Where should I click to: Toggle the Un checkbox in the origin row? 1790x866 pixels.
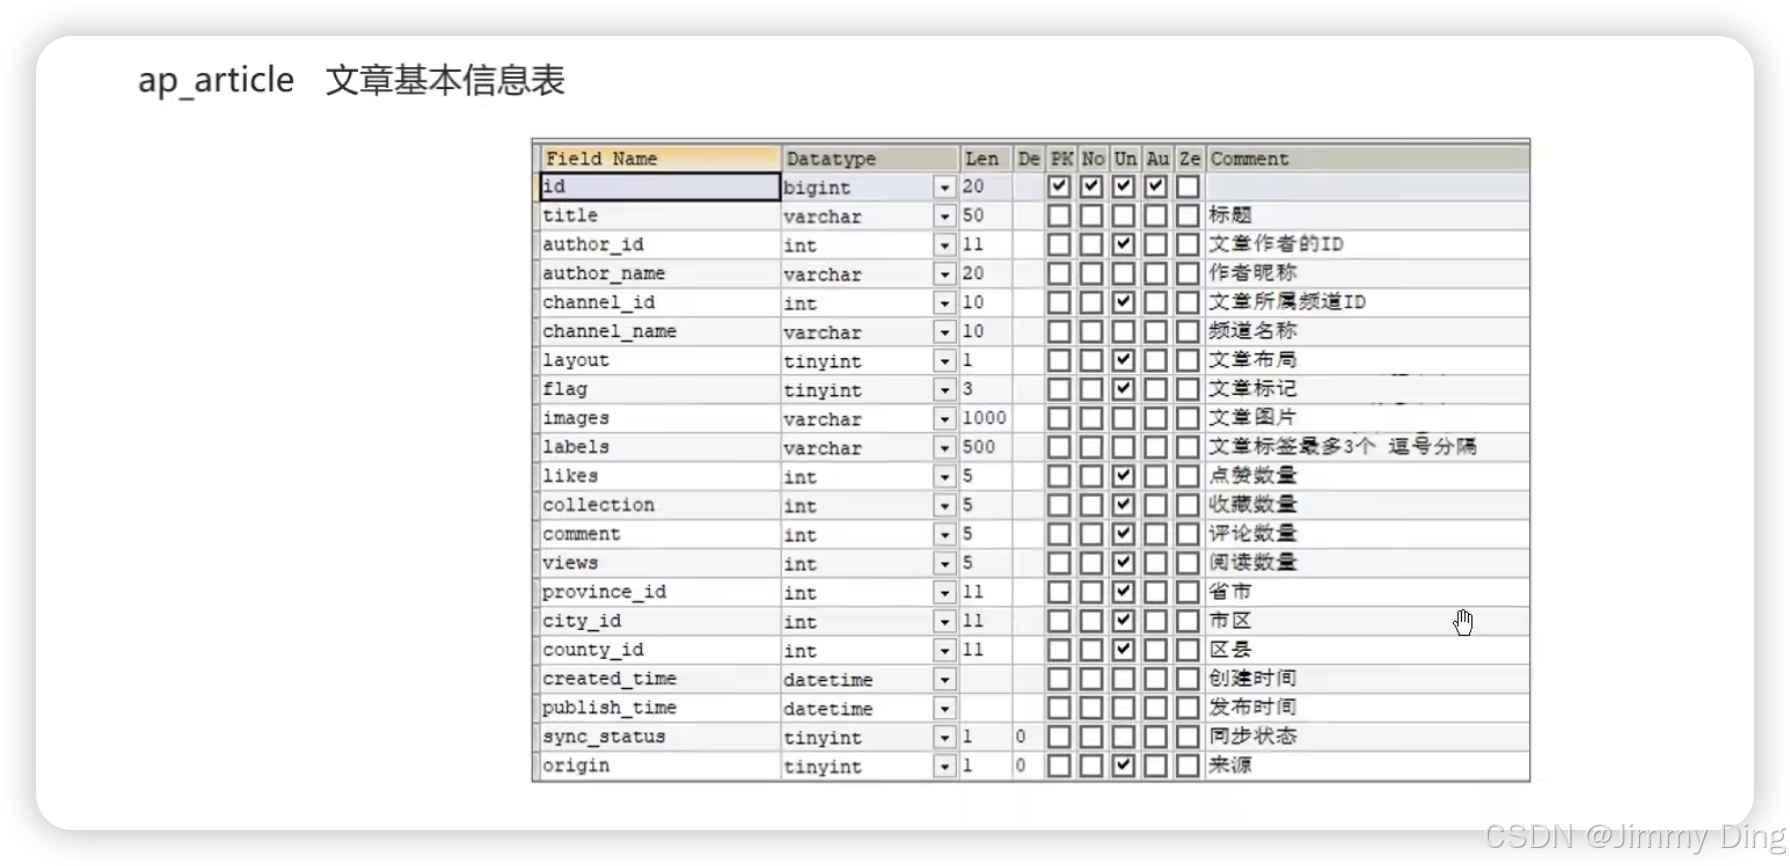[x=1124, y=766]
